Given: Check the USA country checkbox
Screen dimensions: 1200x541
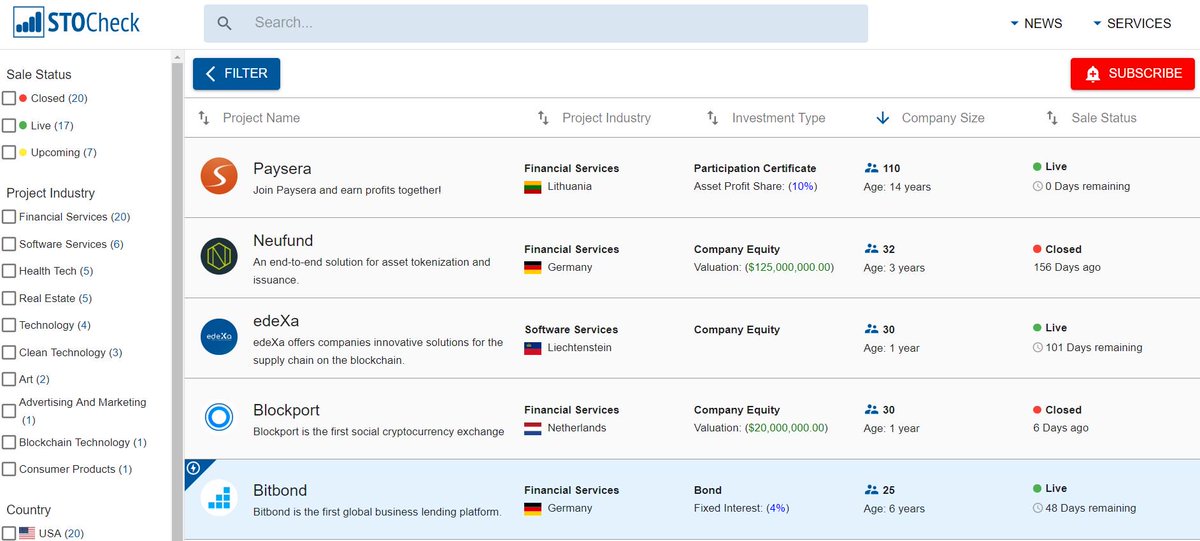Looking at the screenshot, I should click(x=9, y=533).
